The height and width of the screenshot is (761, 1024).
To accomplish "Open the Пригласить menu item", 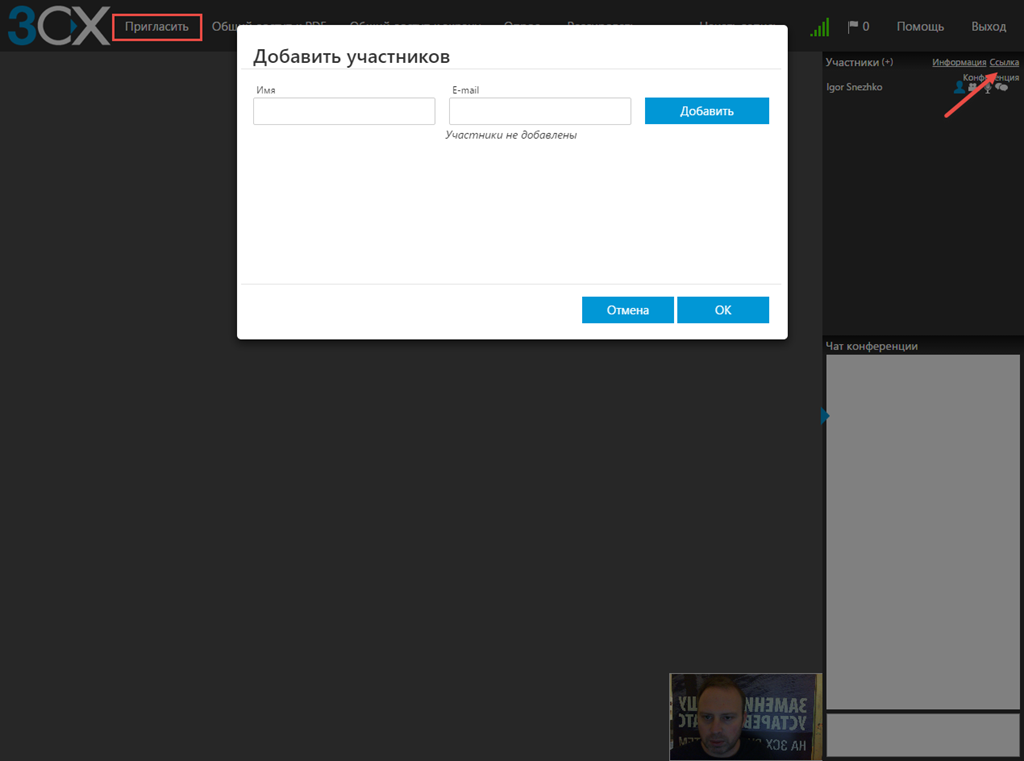I will 157,27.
